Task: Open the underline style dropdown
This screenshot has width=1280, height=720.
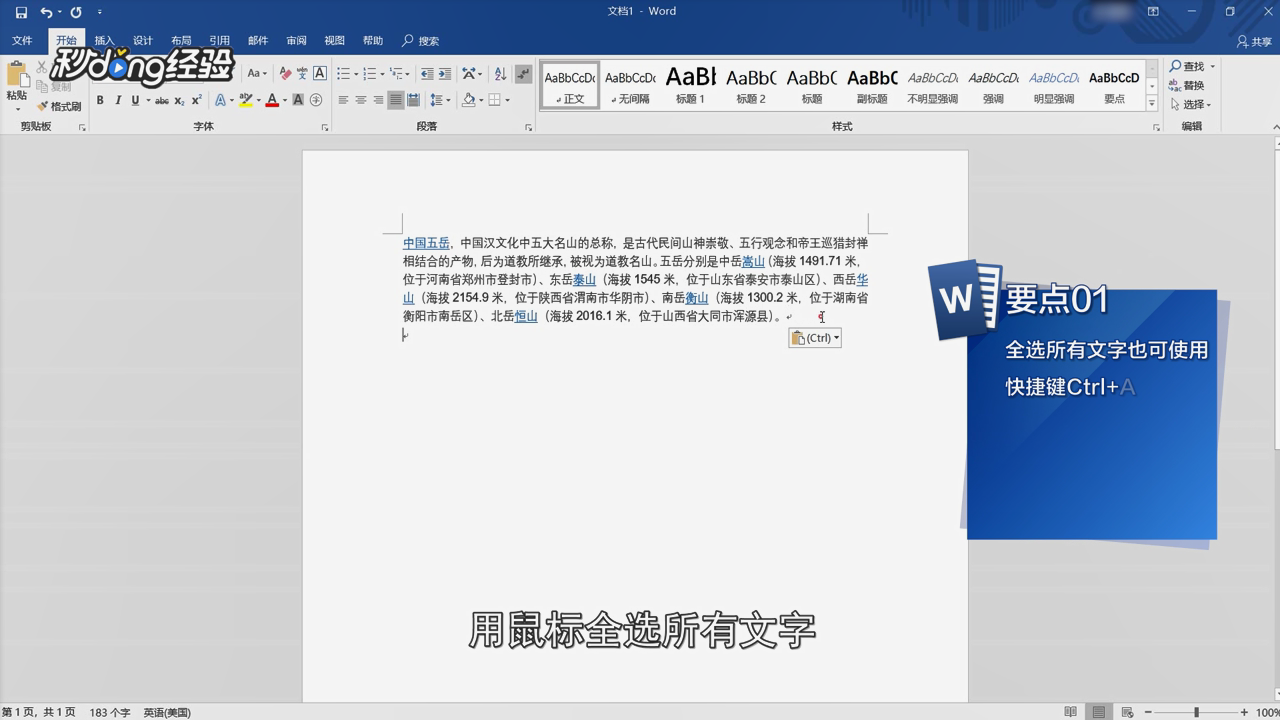Action: 148,100
